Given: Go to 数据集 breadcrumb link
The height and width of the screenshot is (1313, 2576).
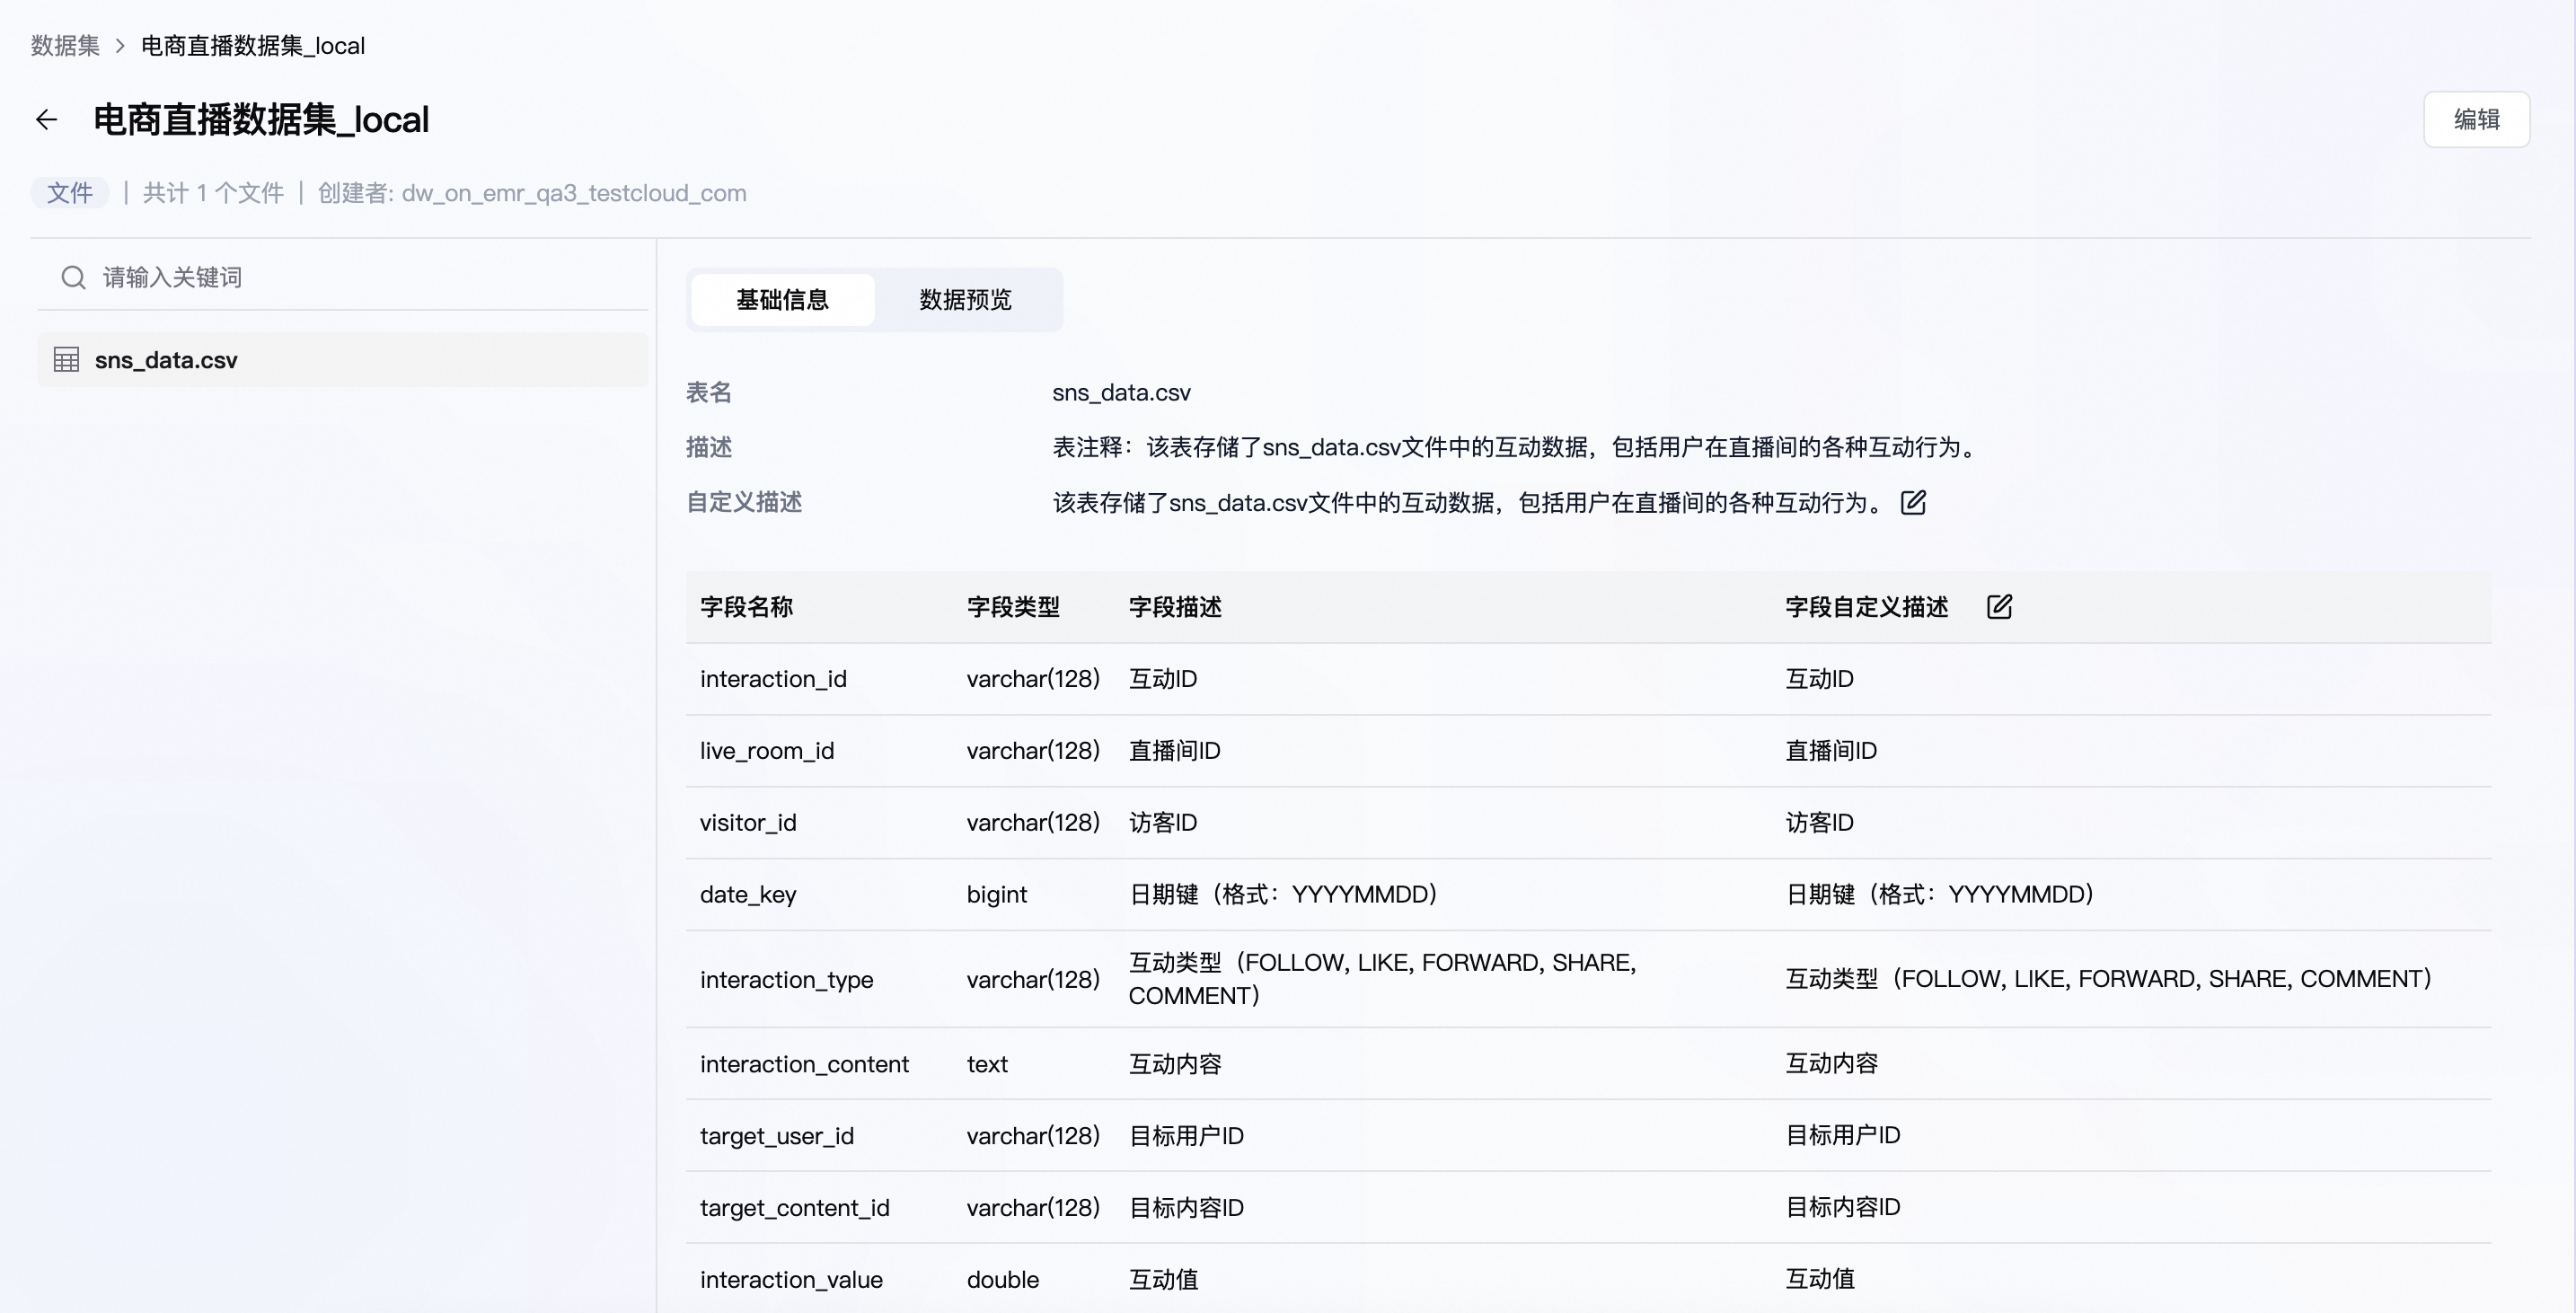Looking at the screenshot, I should (65, 46).
